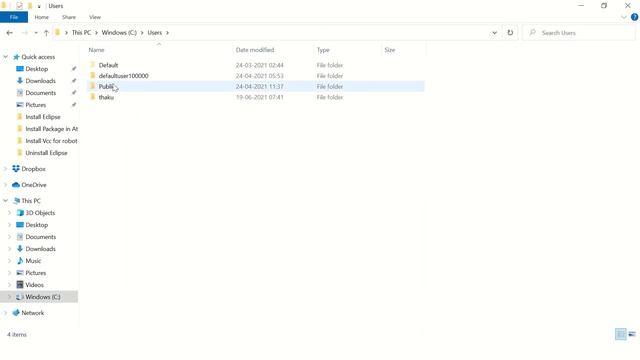Select the Default folder icon

[x=93, y=65]
